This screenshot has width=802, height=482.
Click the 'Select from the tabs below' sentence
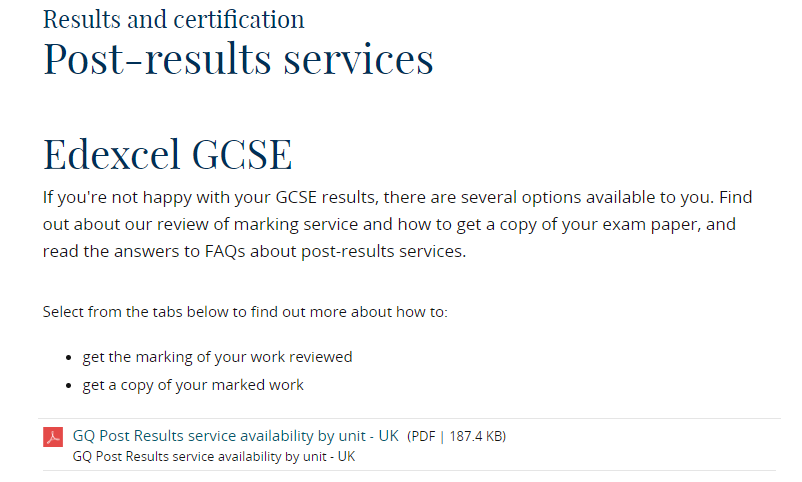click(x=245, y=312)
